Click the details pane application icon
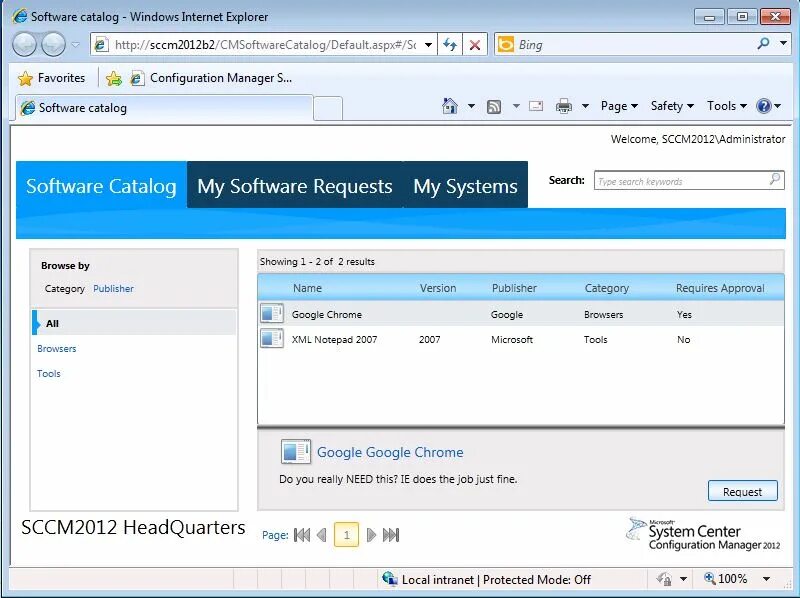This screenshot has width=800, height=598. click(x=296, y=452)
